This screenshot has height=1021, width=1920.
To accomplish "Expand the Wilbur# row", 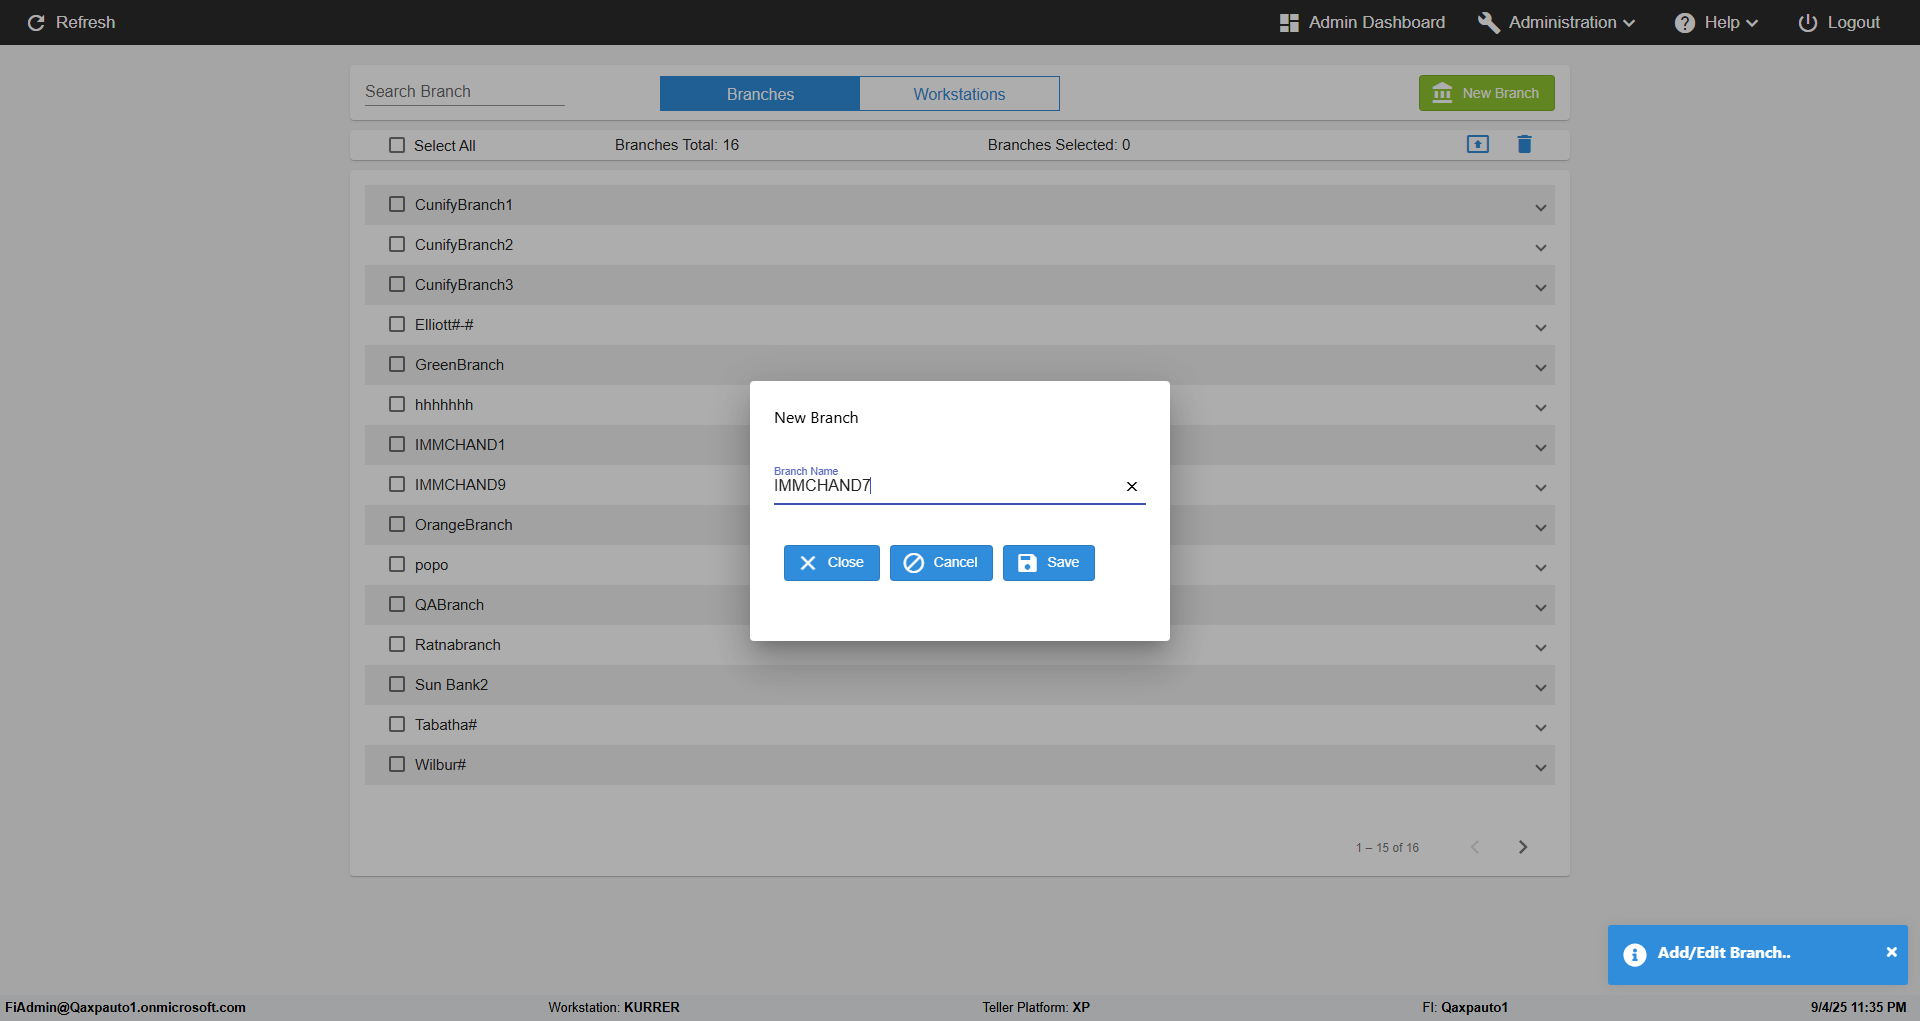I will point(1540,767).
